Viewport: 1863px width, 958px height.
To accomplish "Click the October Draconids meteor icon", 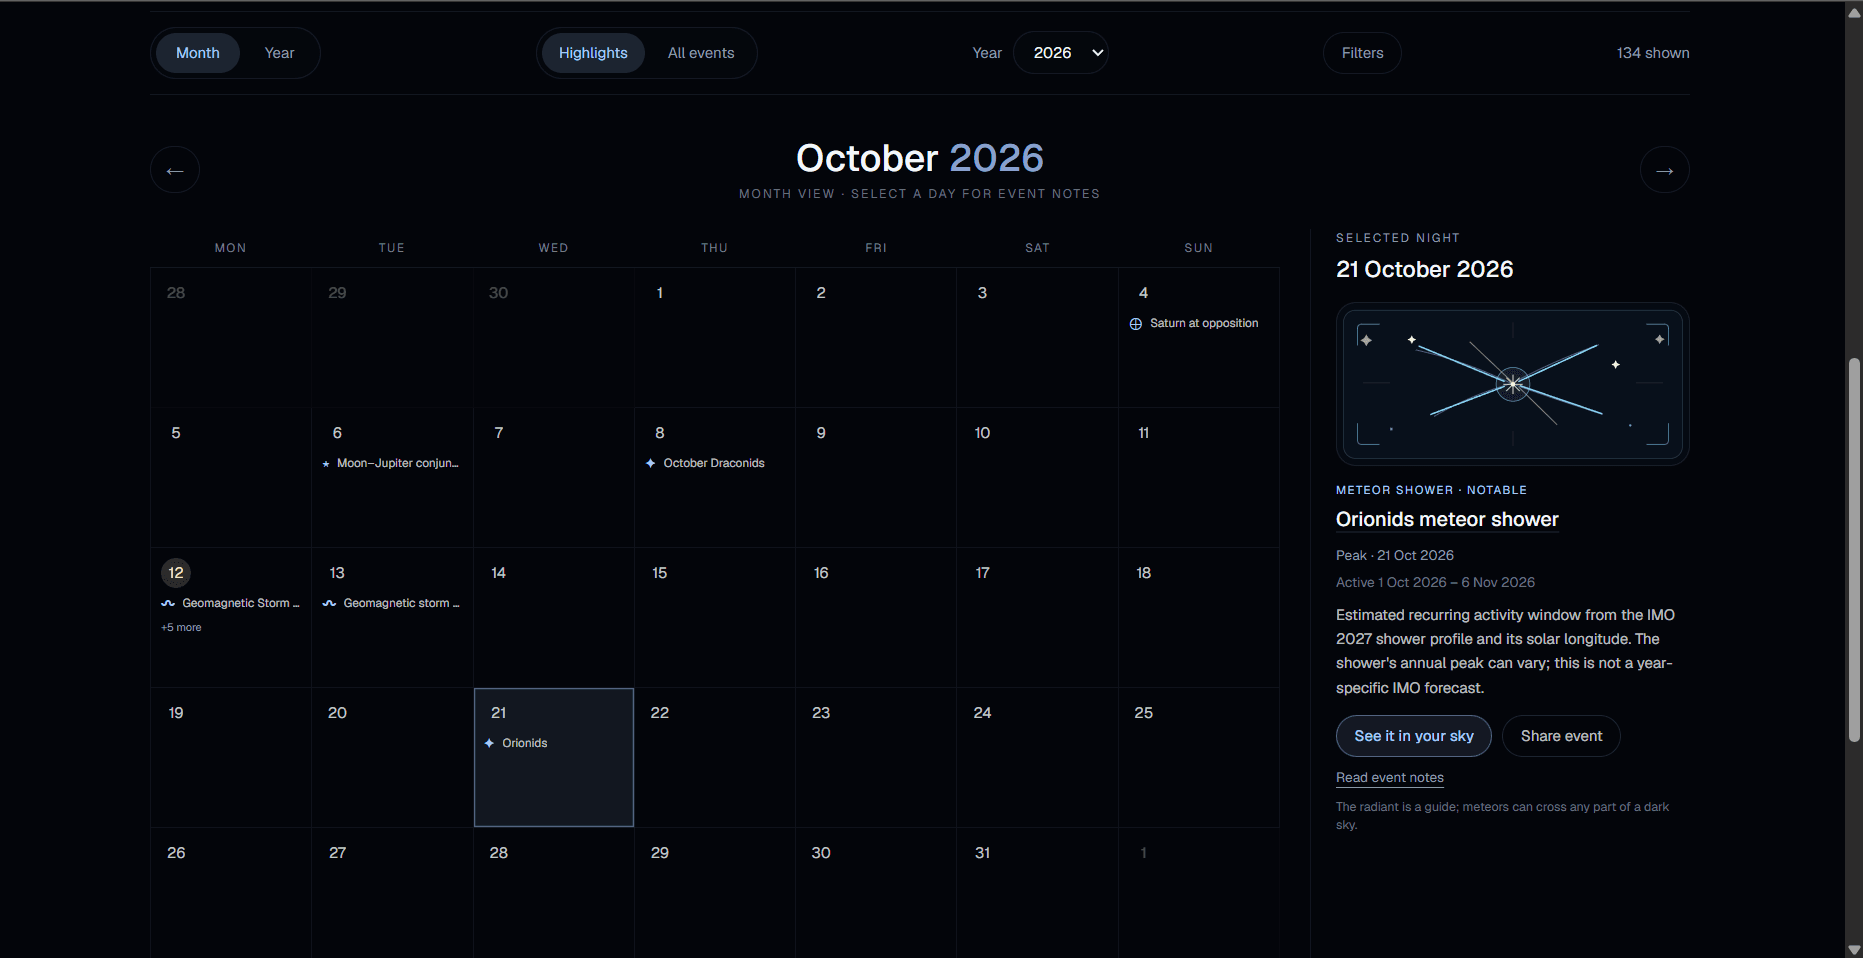I will point(651,463).
